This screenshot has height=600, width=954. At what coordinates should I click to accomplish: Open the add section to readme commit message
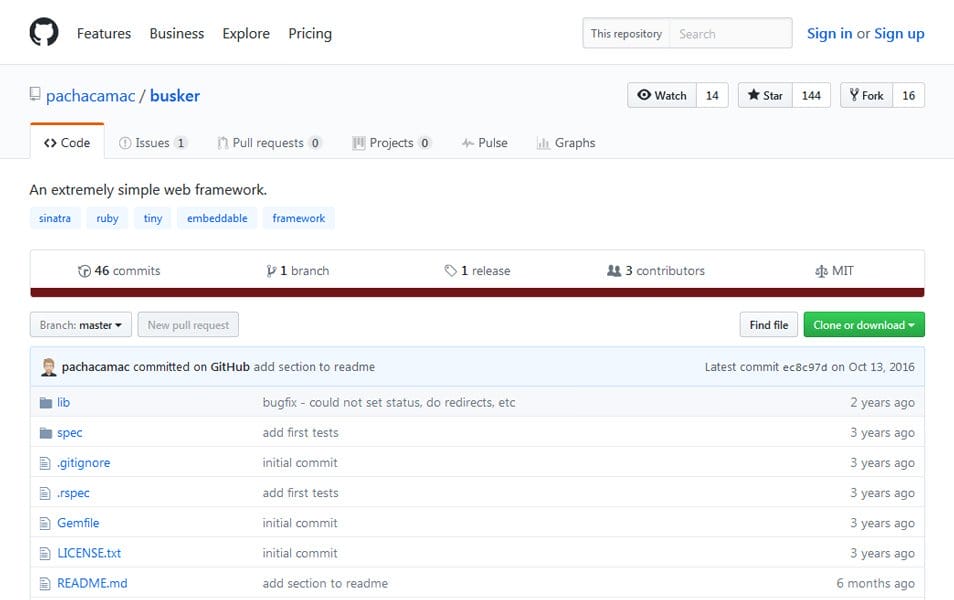point(314,367)
